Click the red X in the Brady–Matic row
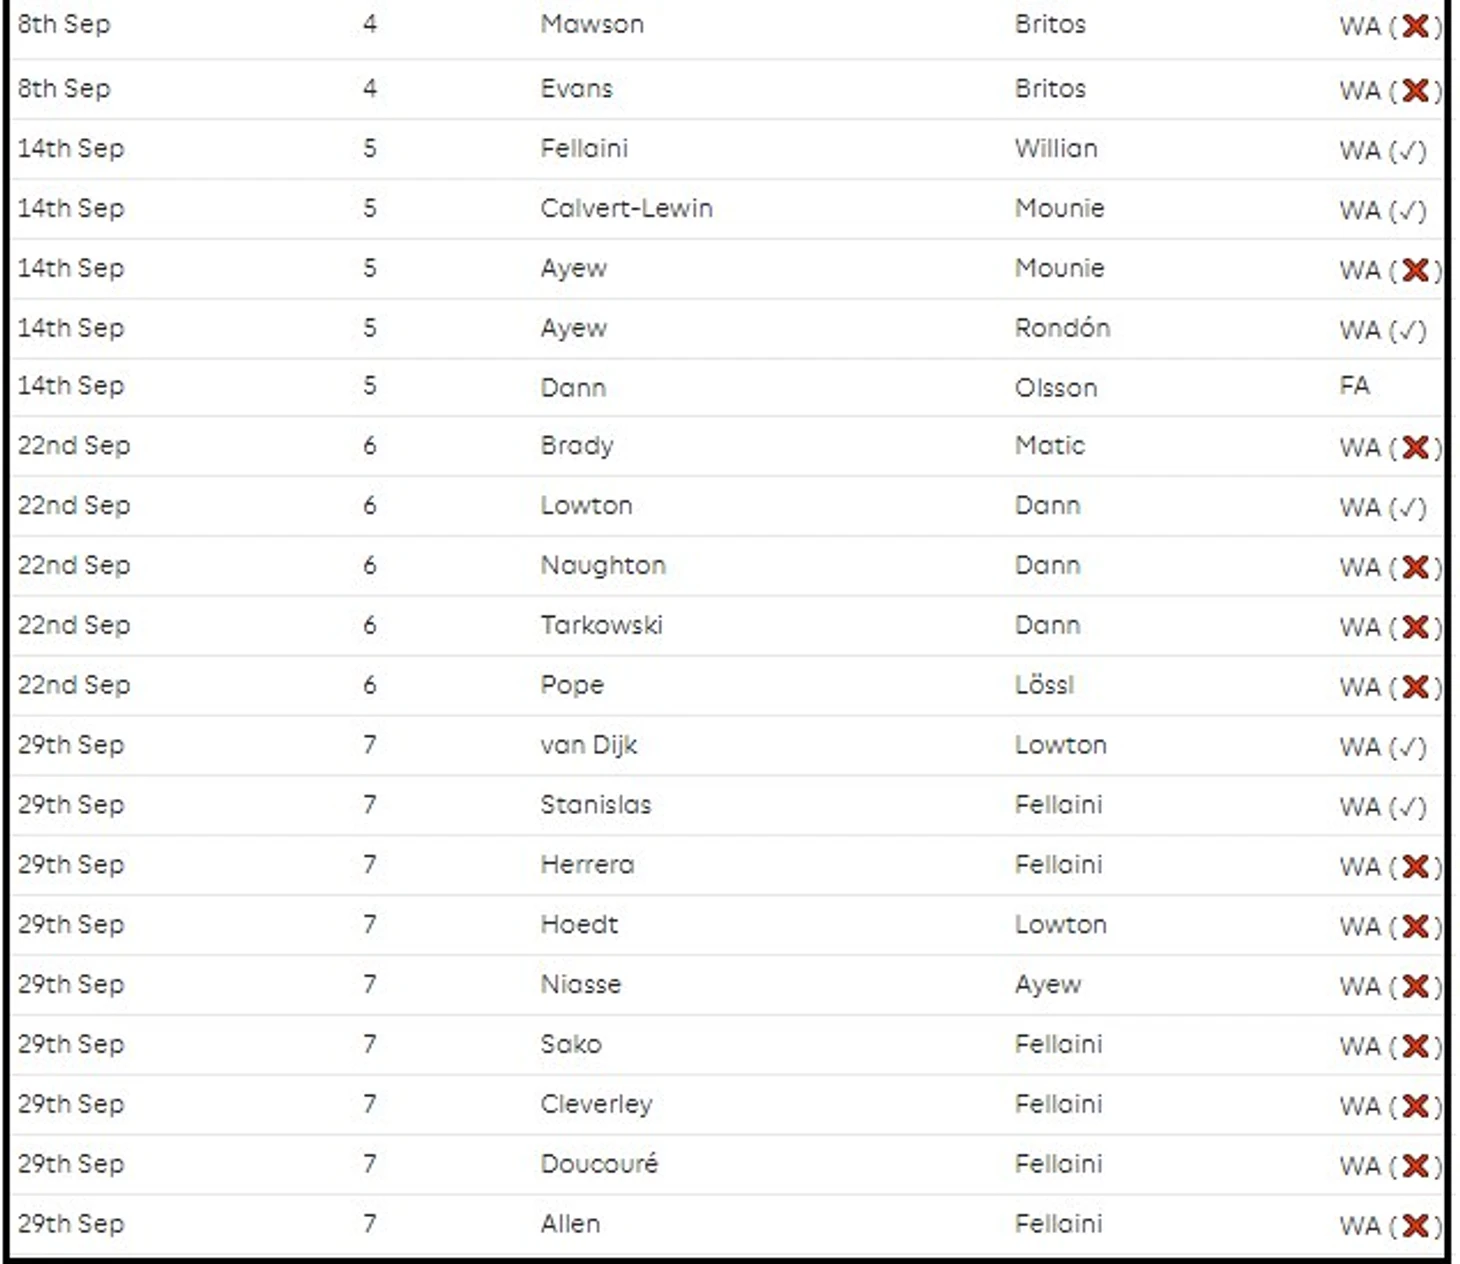 [1415, 447]
